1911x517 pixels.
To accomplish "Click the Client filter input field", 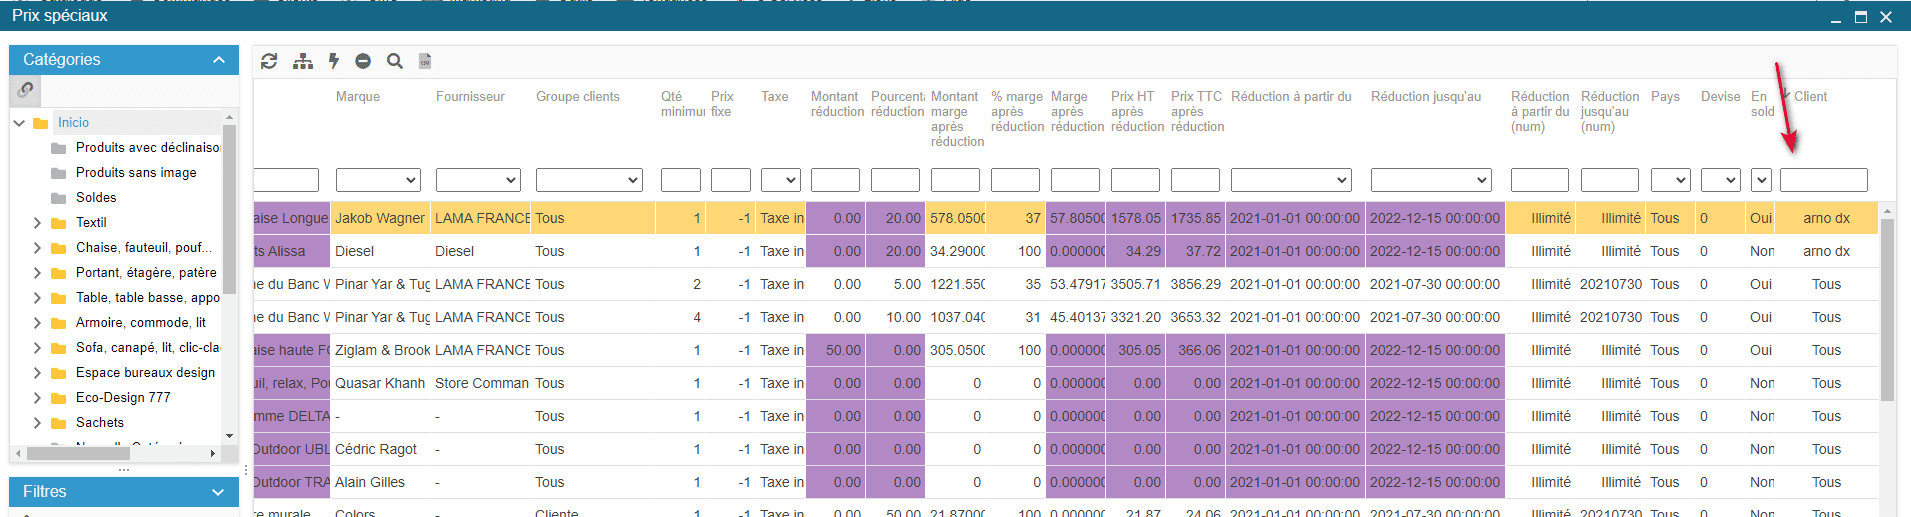I will coord(1823,180).
